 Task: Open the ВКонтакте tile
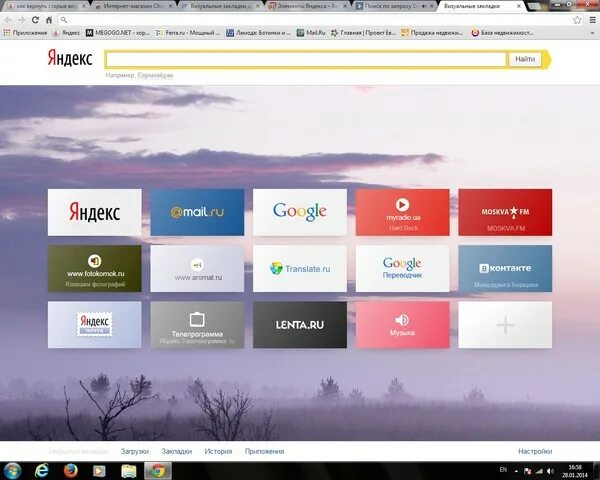[505, 268]
